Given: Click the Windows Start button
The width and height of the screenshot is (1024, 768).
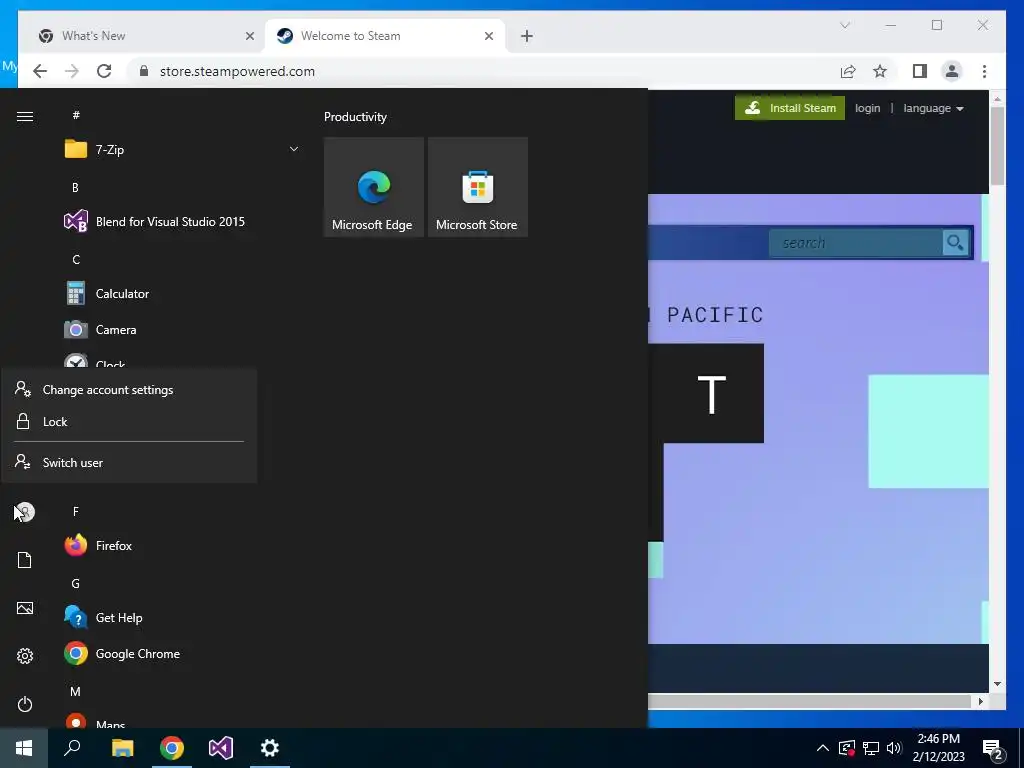Looking at the screenshot, I should (x=24, y=748).
